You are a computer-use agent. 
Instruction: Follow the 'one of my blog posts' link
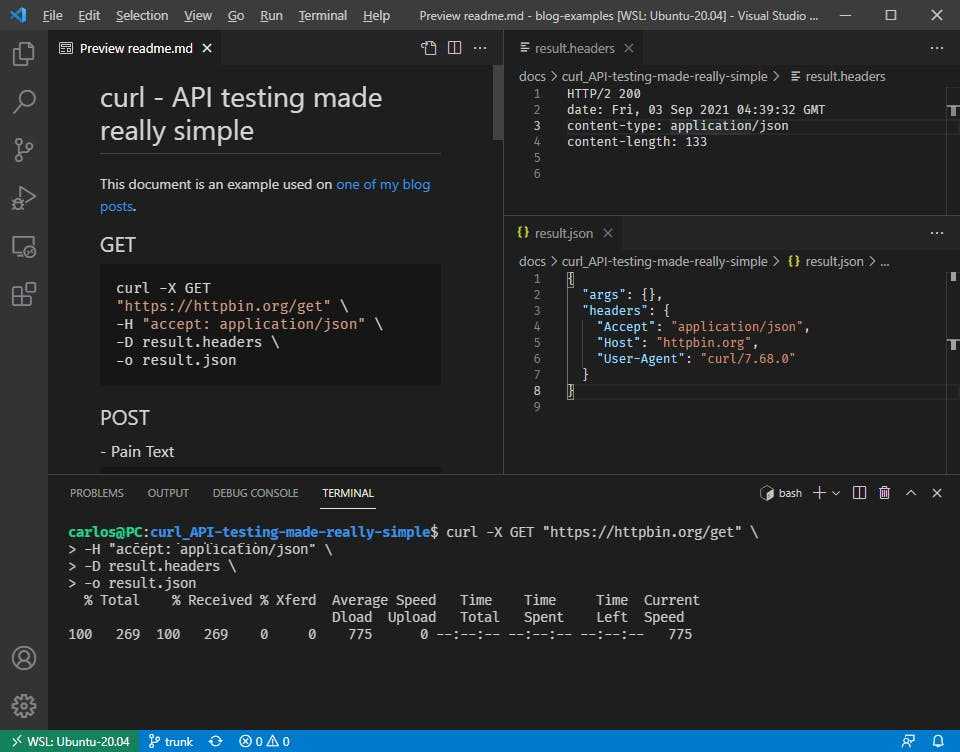(x=383, y=185)
